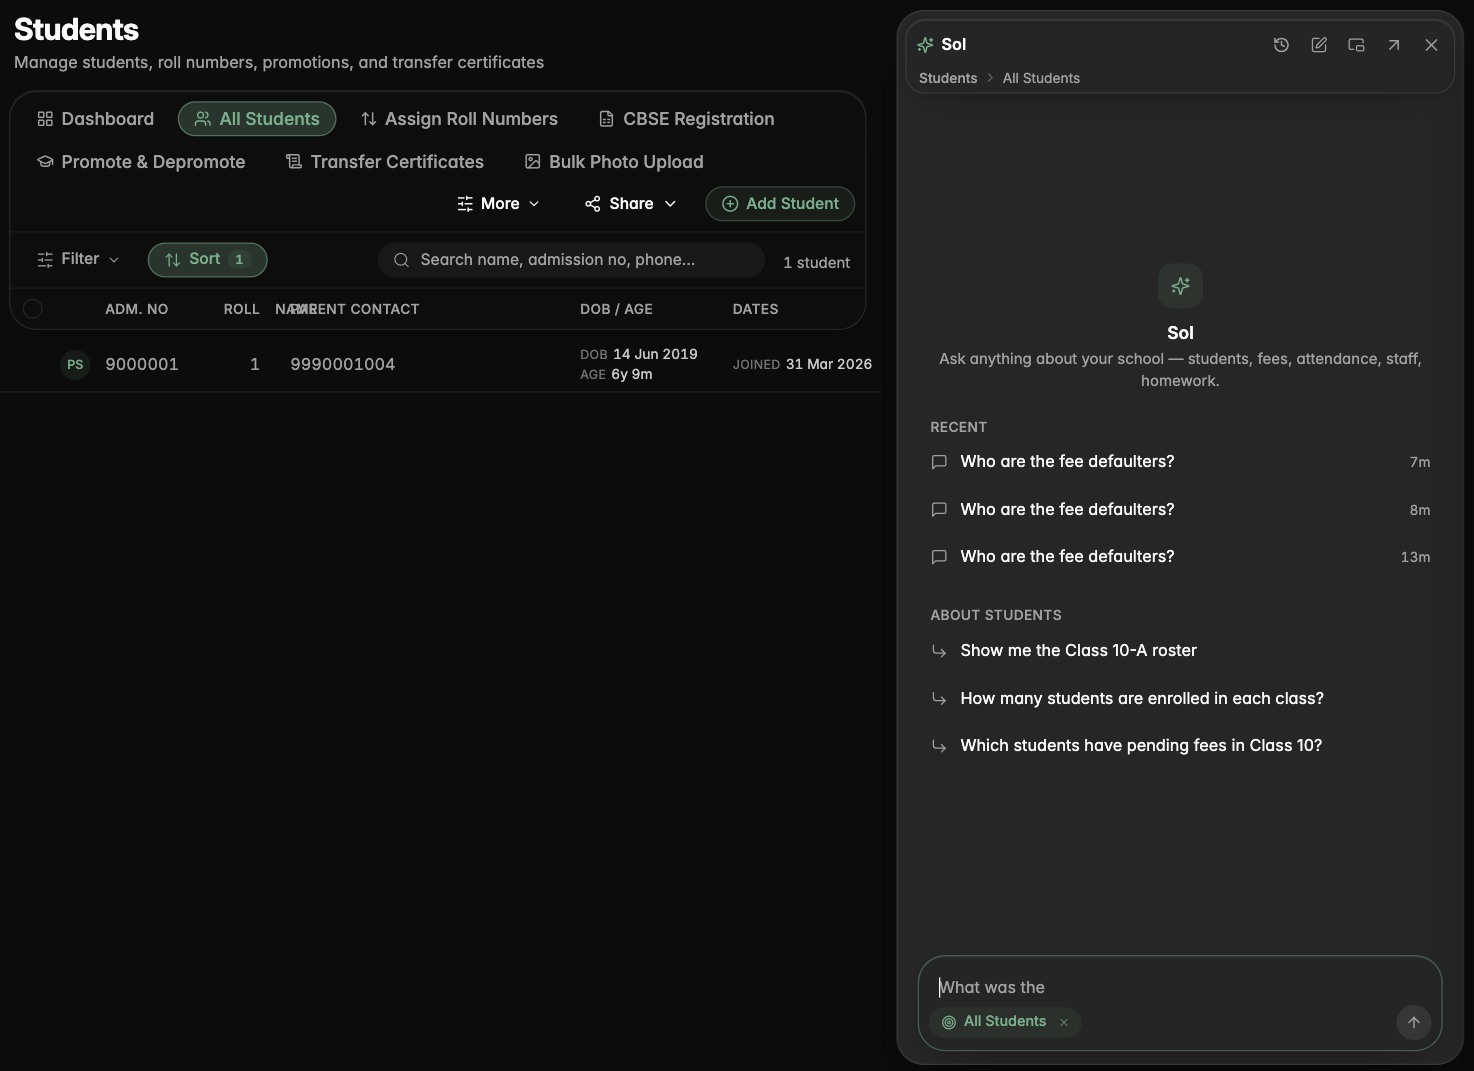Click the Sol panel dock layout icon

pos(1356,45)
